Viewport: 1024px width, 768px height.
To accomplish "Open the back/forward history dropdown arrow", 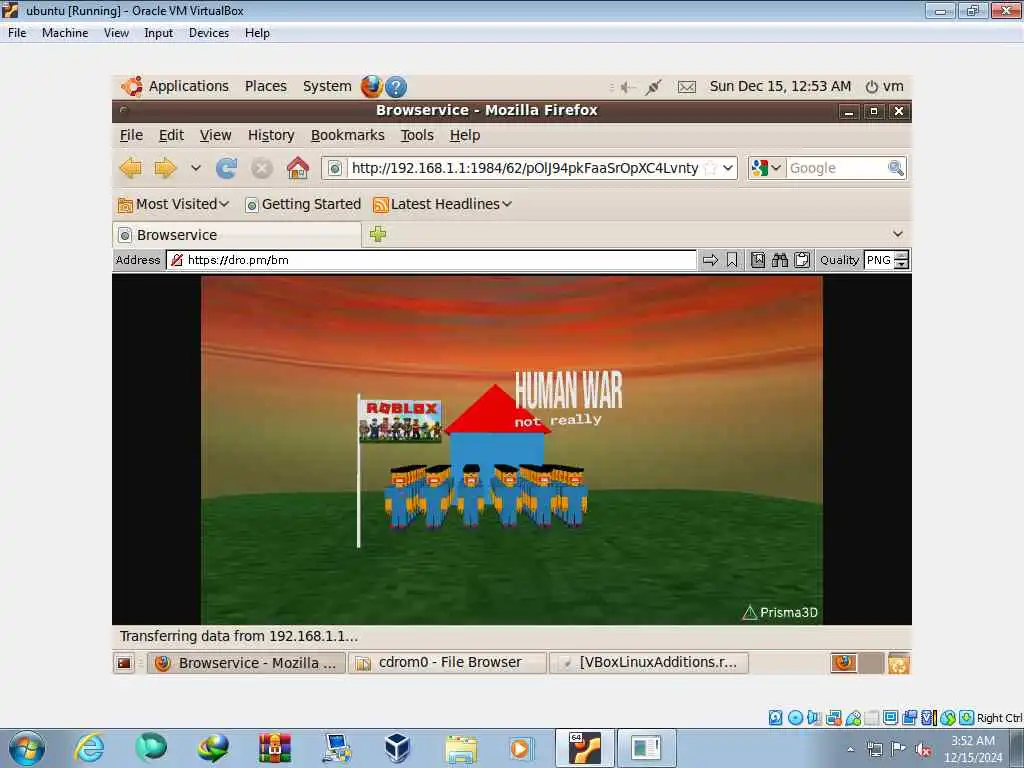I will click(x=195, y=168).
